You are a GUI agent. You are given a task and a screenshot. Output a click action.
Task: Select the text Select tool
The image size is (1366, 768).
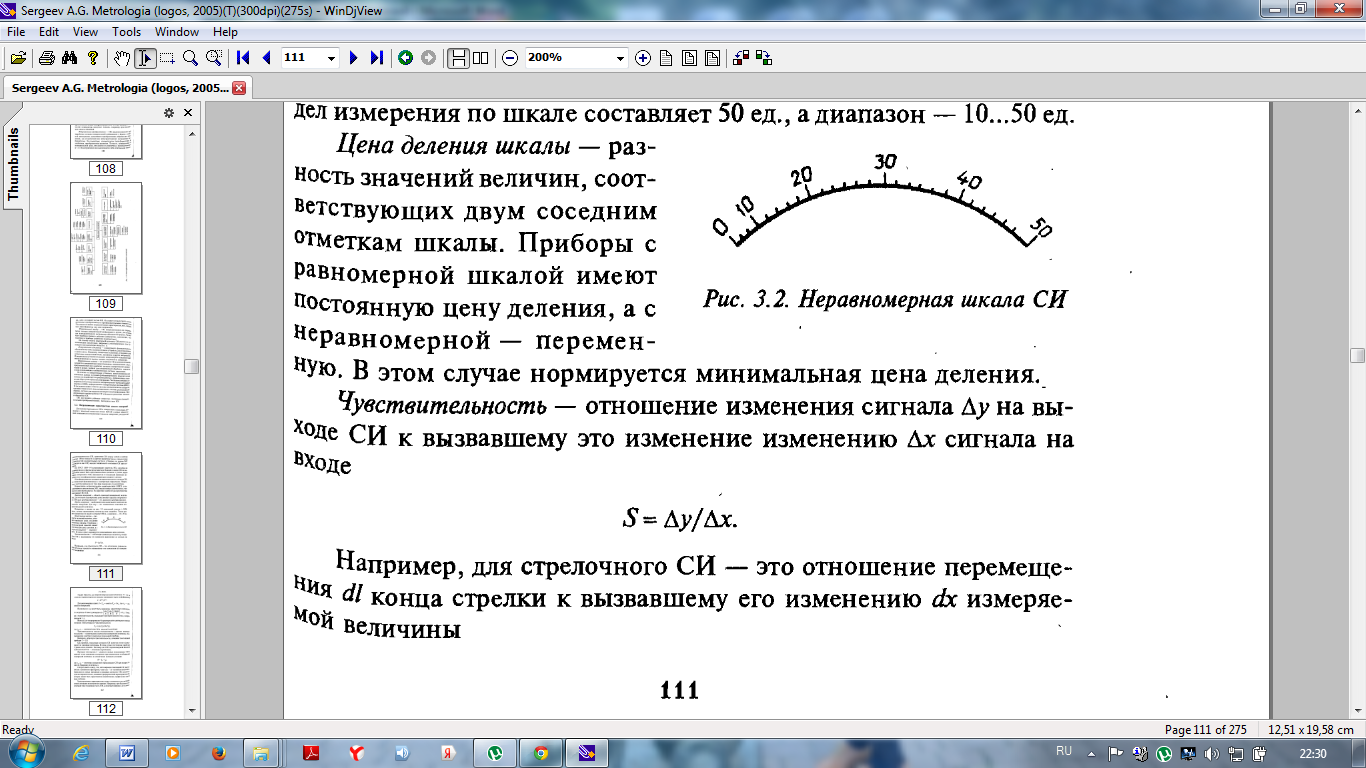(x=145, y=58)
